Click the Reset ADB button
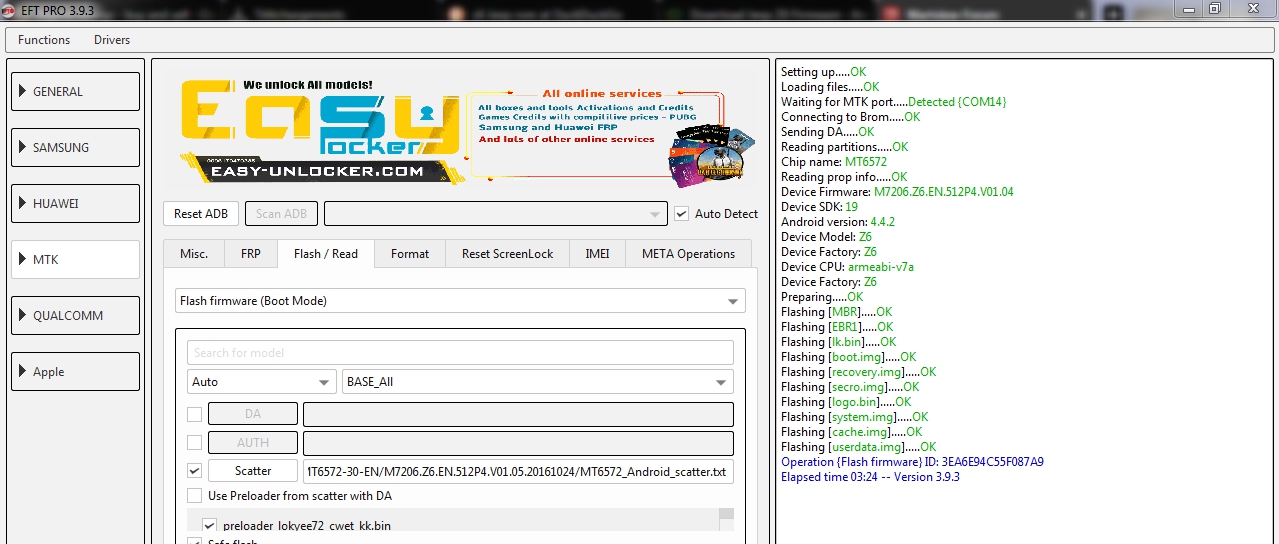Screen dimensions: 1279x544 (201, 214)
